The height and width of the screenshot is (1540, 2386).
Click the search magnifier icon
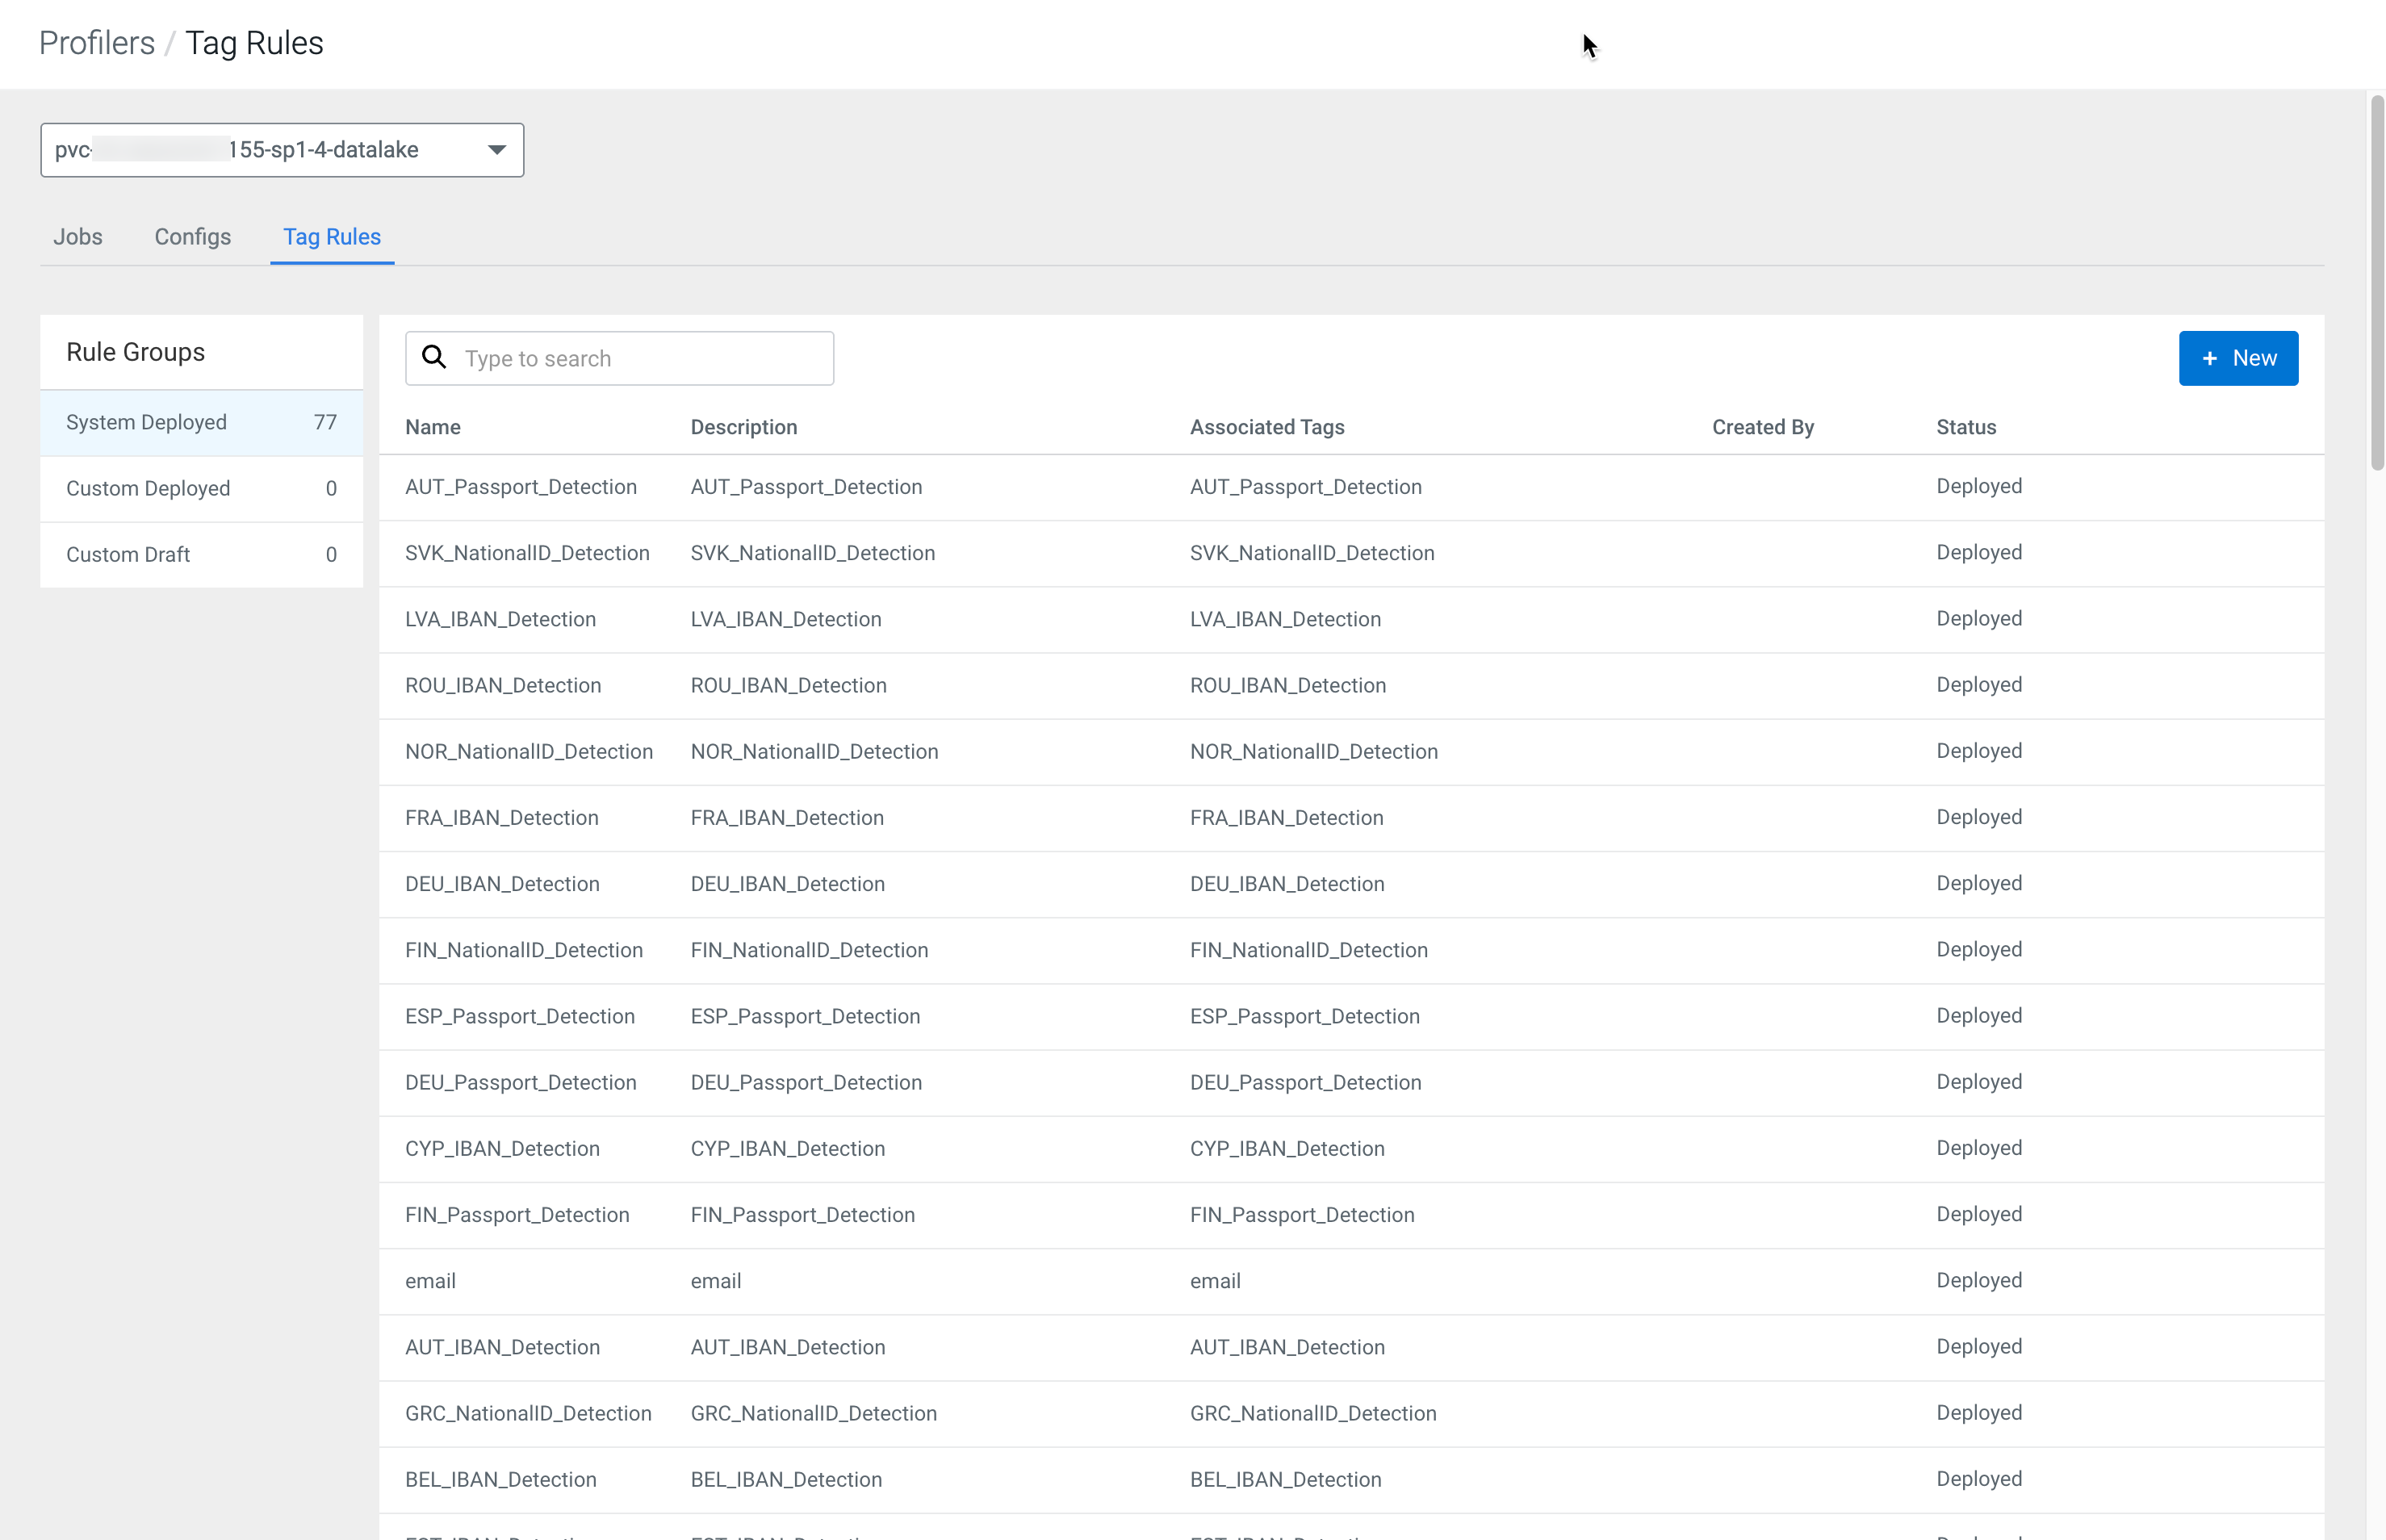coord(434,357)
